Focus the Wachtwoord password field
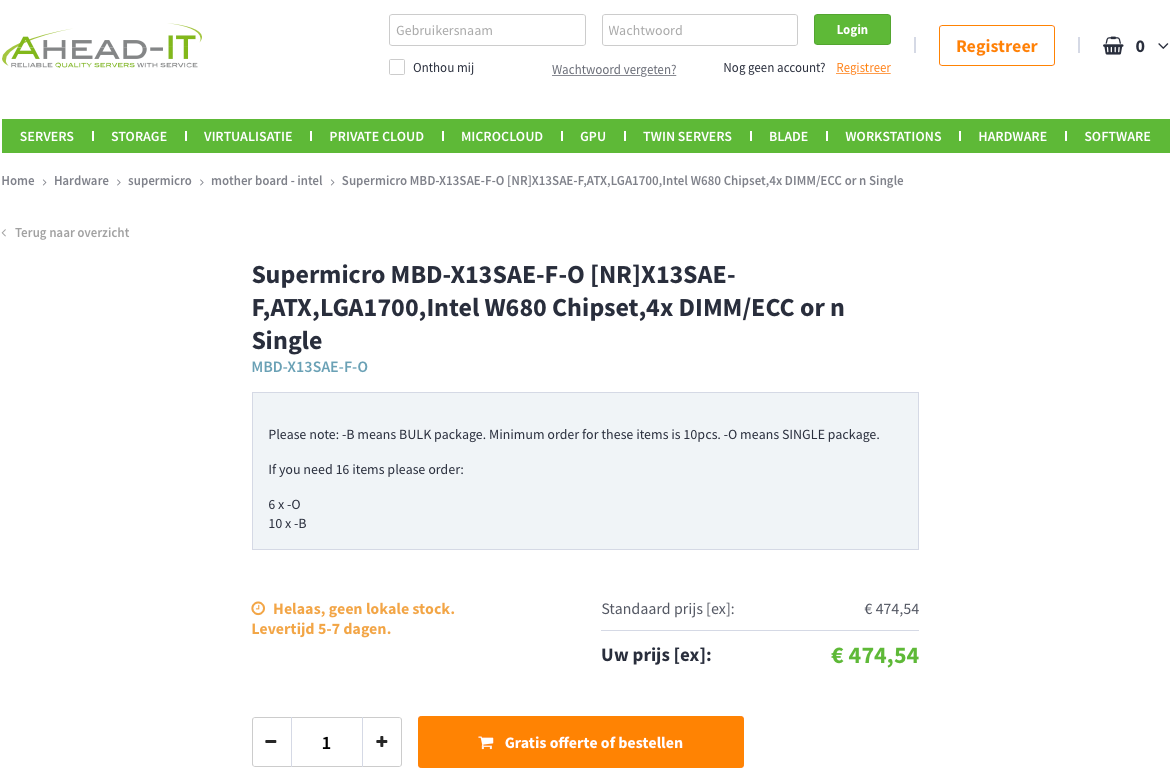 [699, 30]
